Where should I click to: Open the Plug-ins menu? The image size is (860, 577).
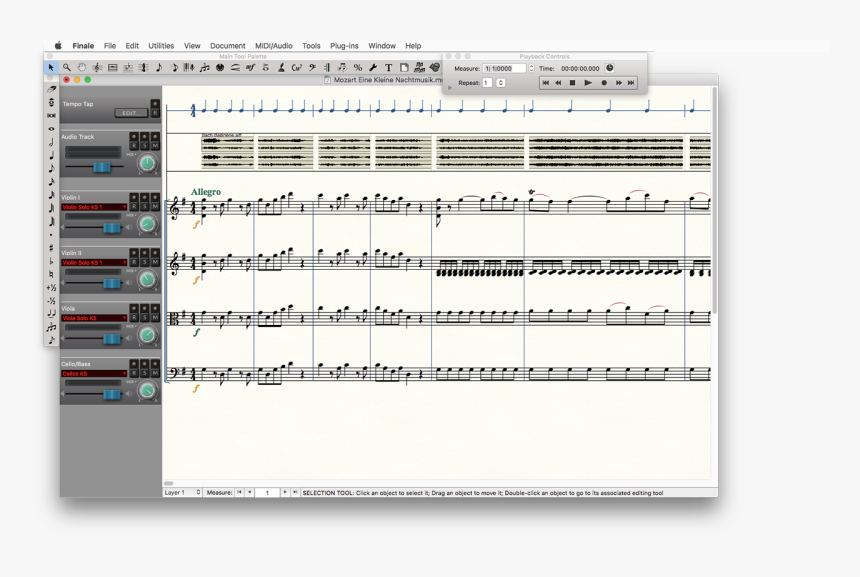343,45
